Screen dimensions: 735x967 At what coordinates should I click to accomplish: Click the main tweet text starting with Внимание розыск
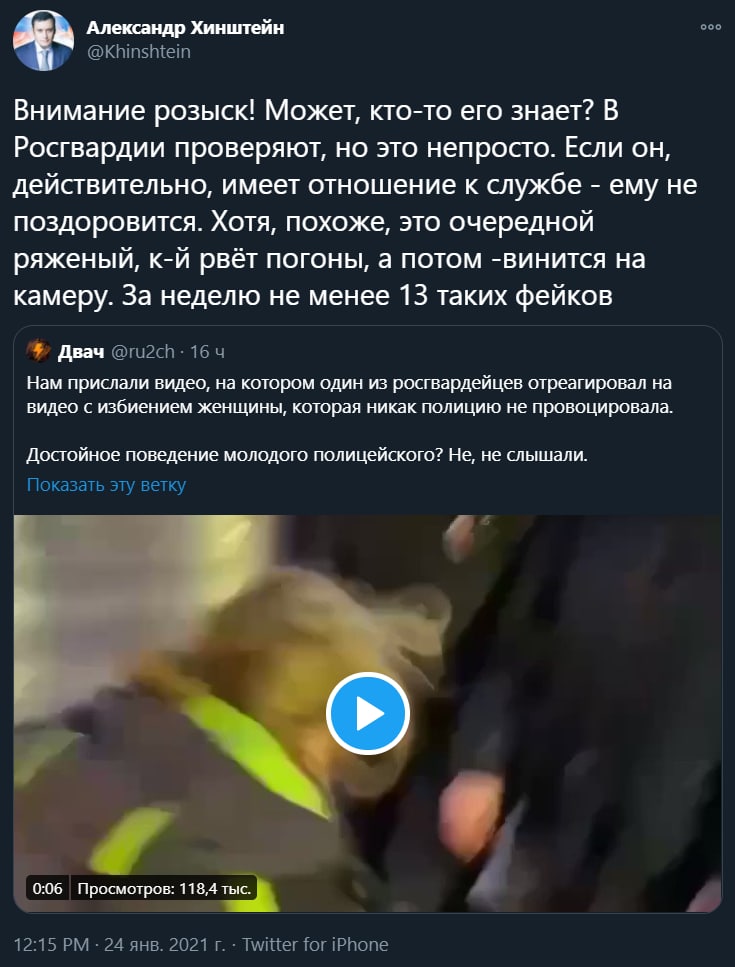click(355, 204)
